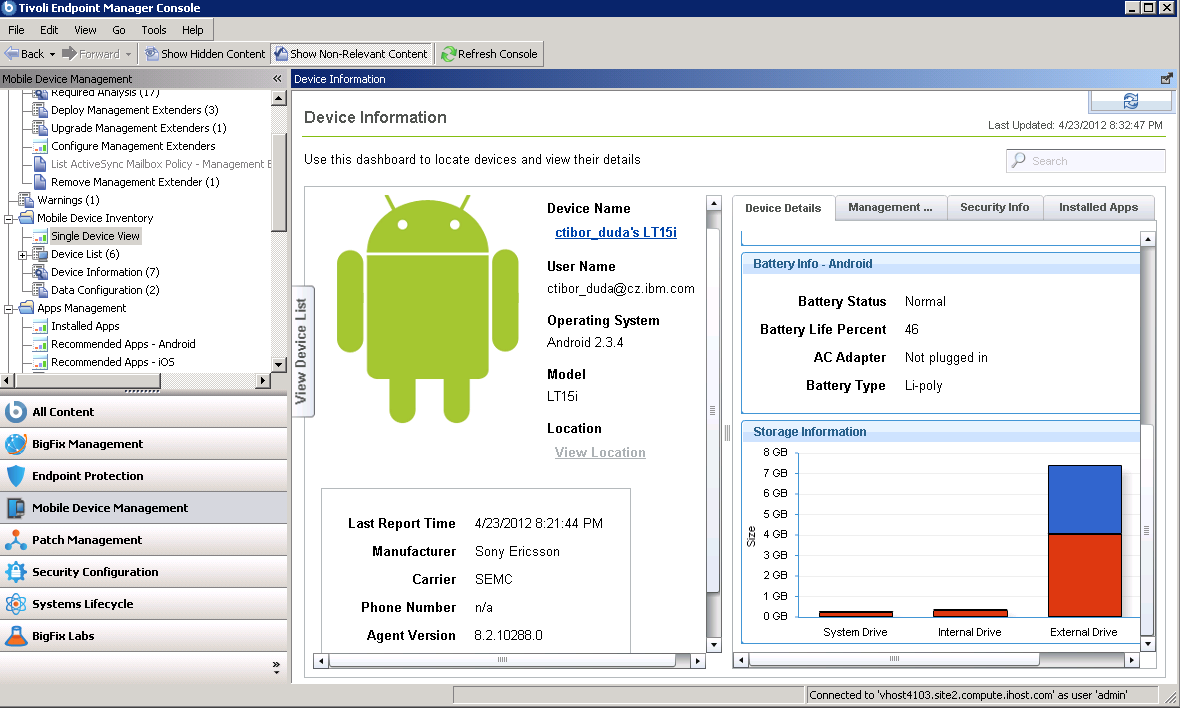
Task: Switch to the Device Details tab
Action: [x=783, y=208]
